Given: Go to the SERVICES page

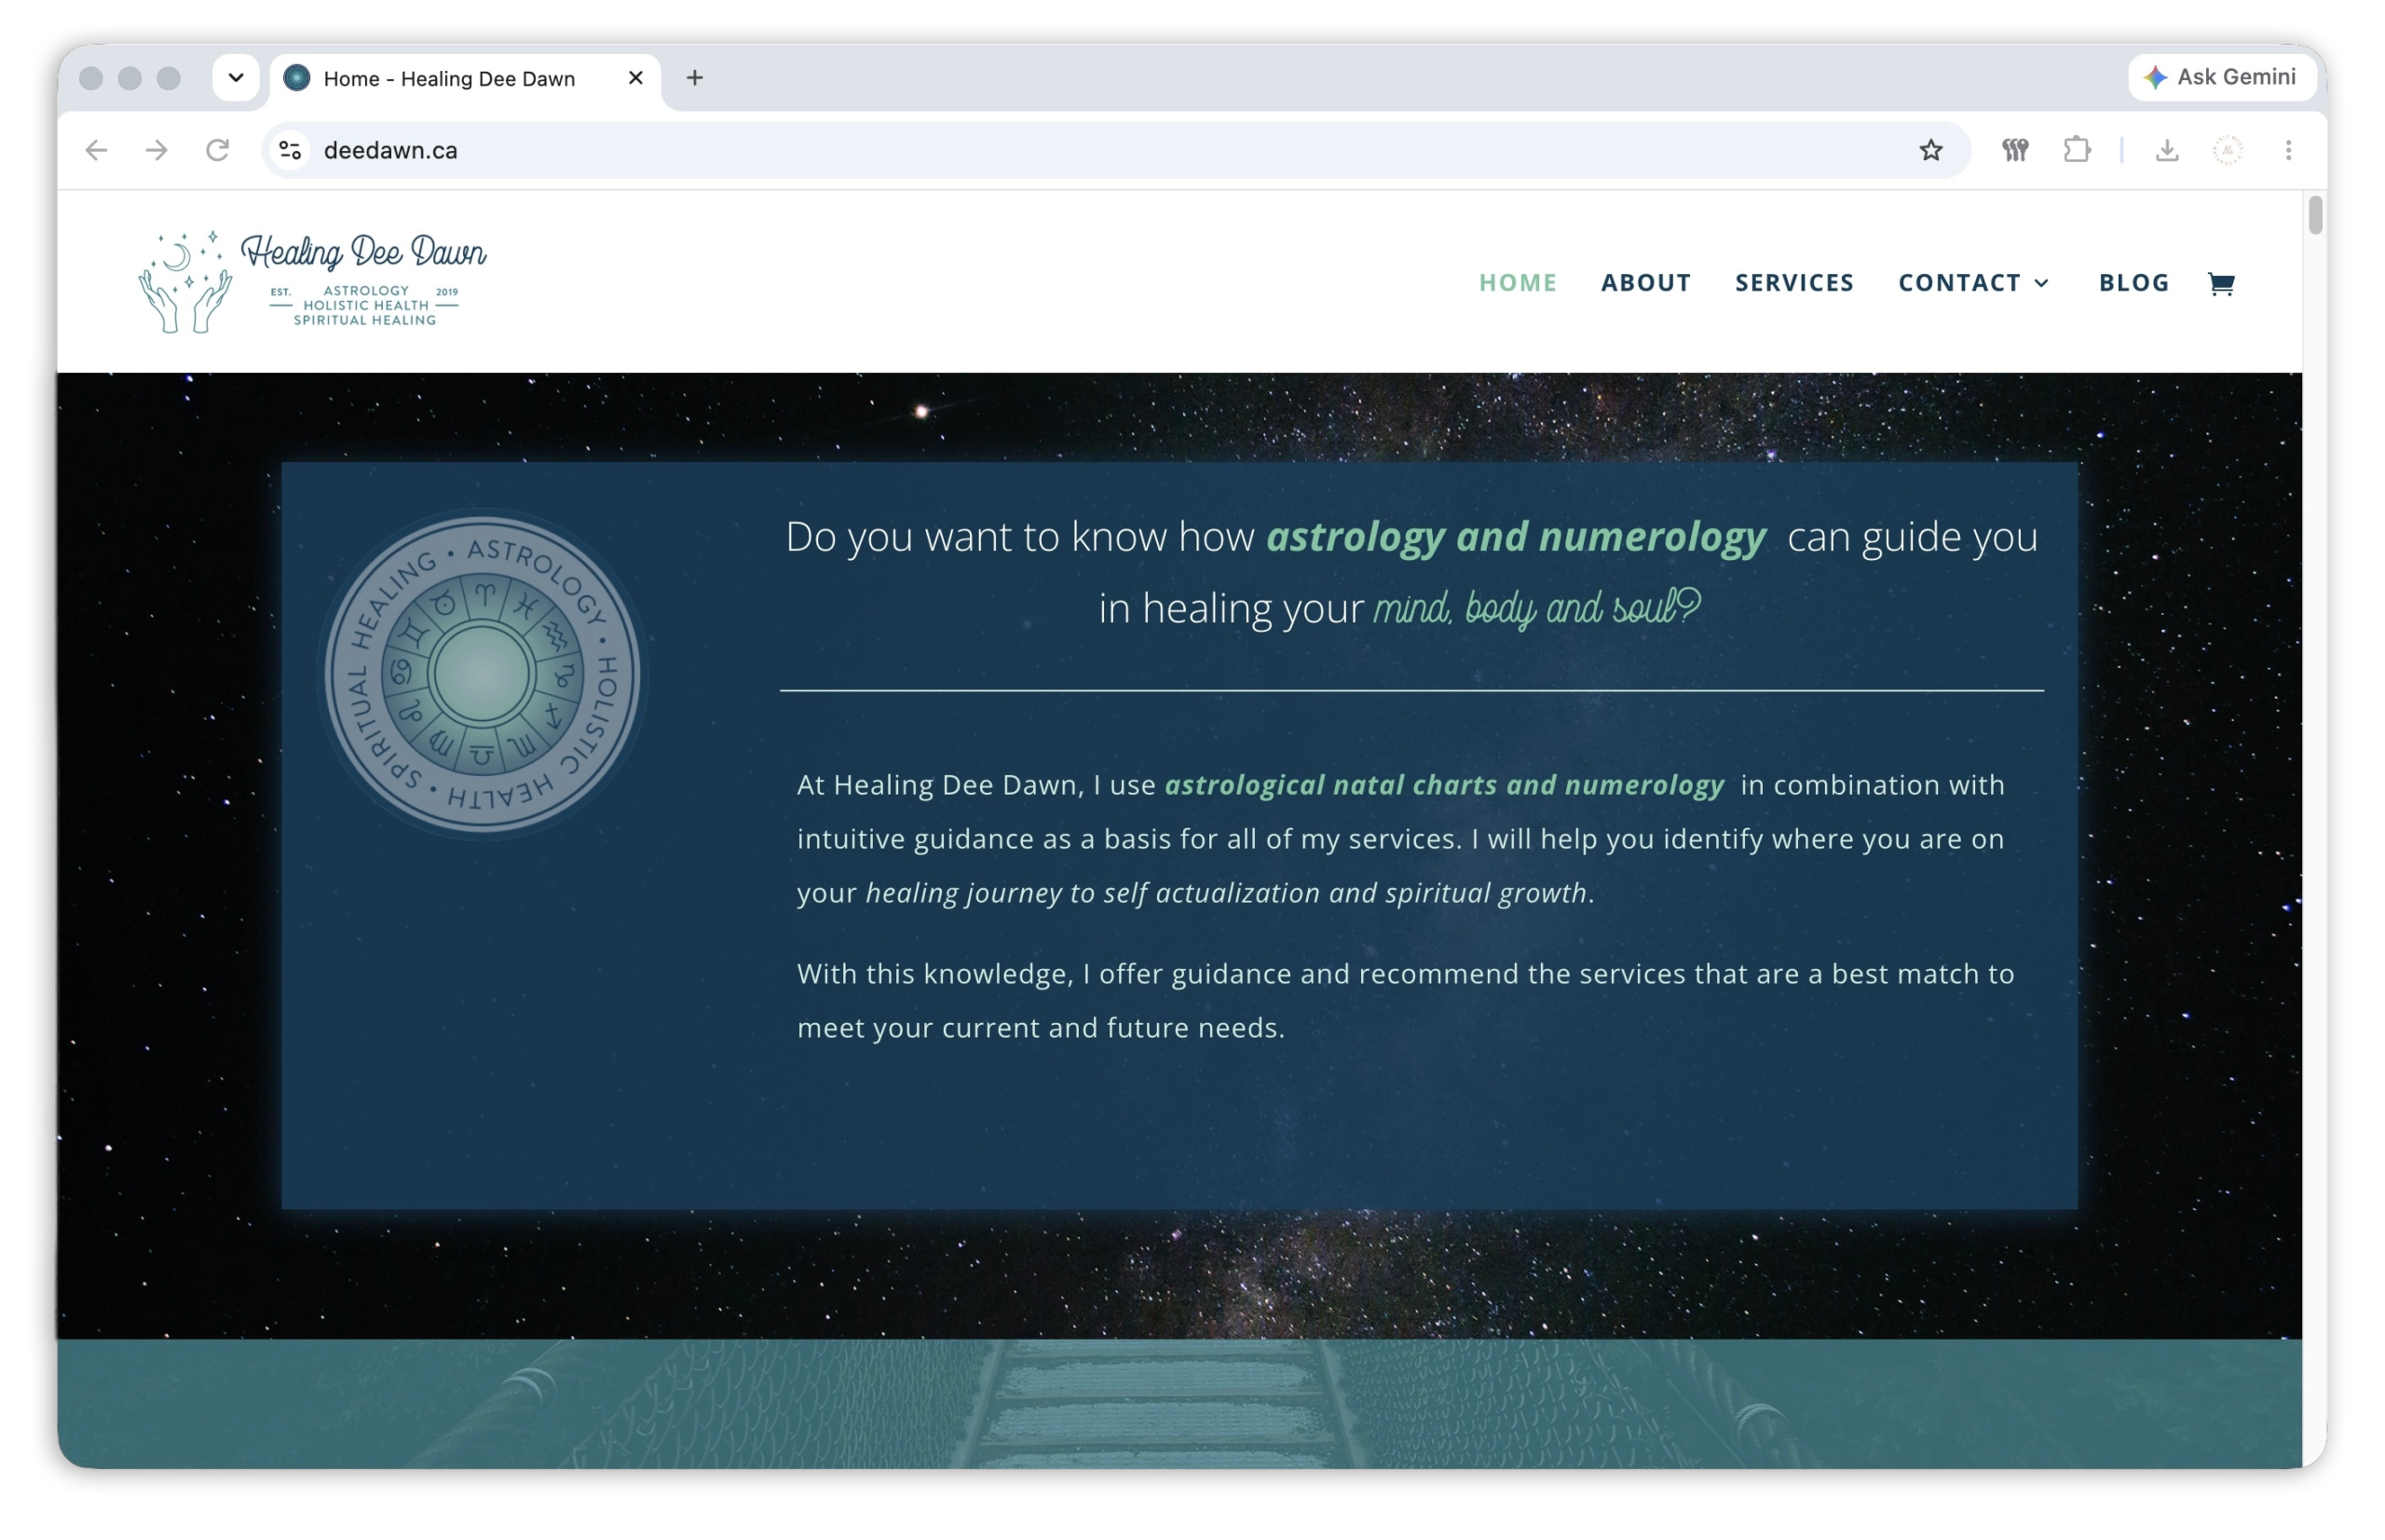Looking at the screenshot, I should click(x=1794, y=283).
